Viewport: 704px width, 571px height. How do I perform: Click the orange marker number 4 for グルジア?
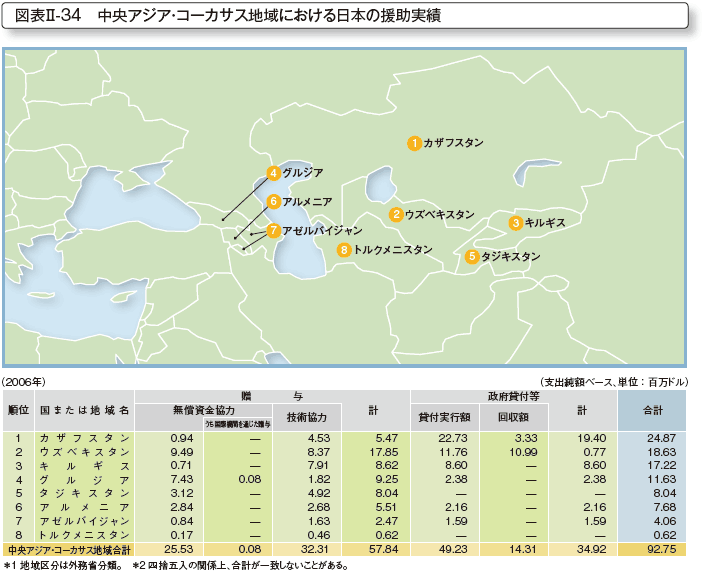(x=273, y=173)
